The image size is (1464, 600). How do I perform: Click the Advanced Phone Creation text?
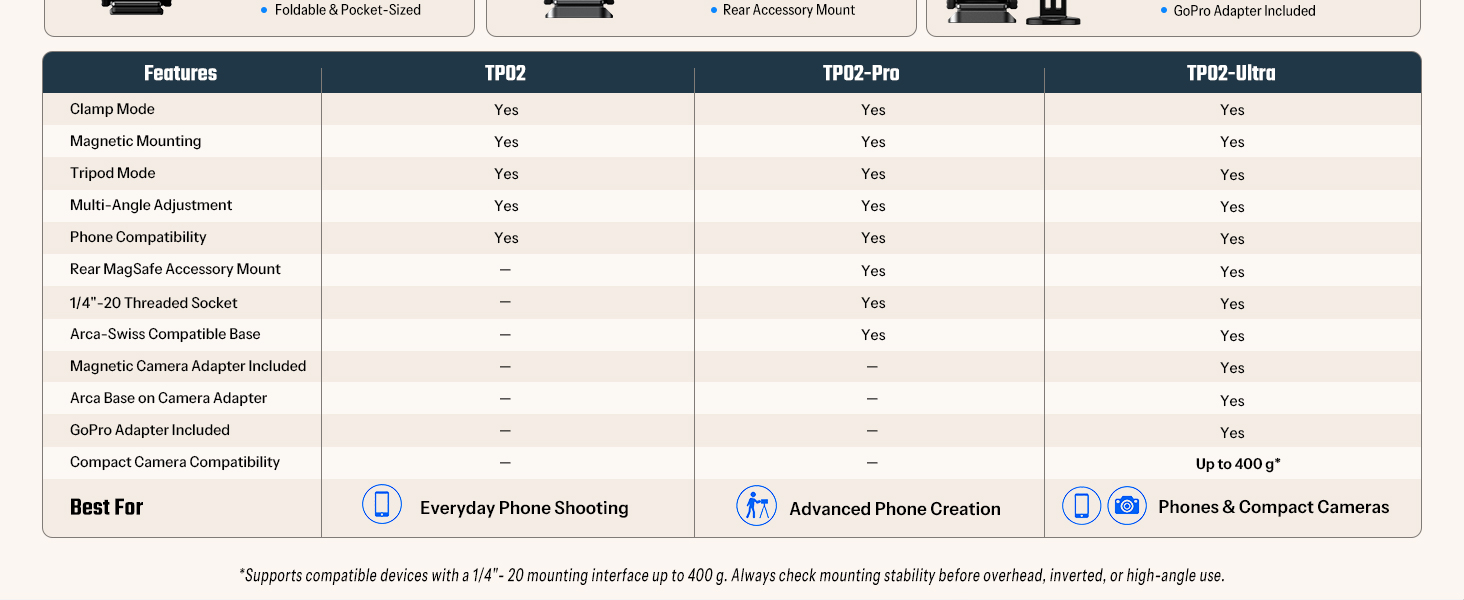point(895,509)
